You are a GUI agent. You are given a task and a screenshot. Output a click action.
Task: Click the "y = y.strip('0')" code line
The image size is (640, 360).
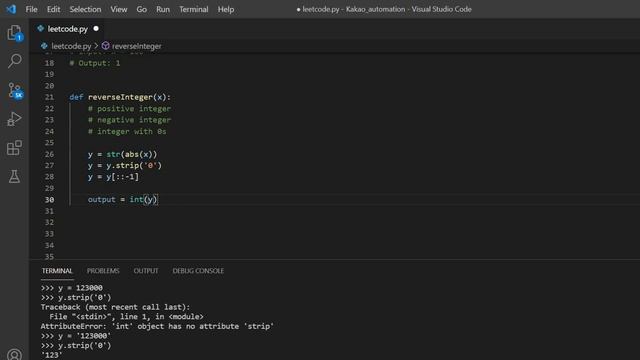click(125, 165)
